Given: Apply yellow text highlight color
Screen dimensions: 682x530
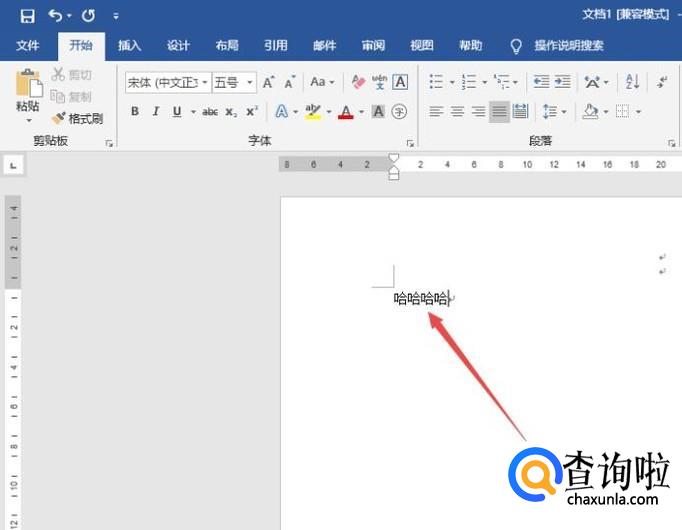Looking at the screenshot, I should pyautogui.click(x=312, y=112).
